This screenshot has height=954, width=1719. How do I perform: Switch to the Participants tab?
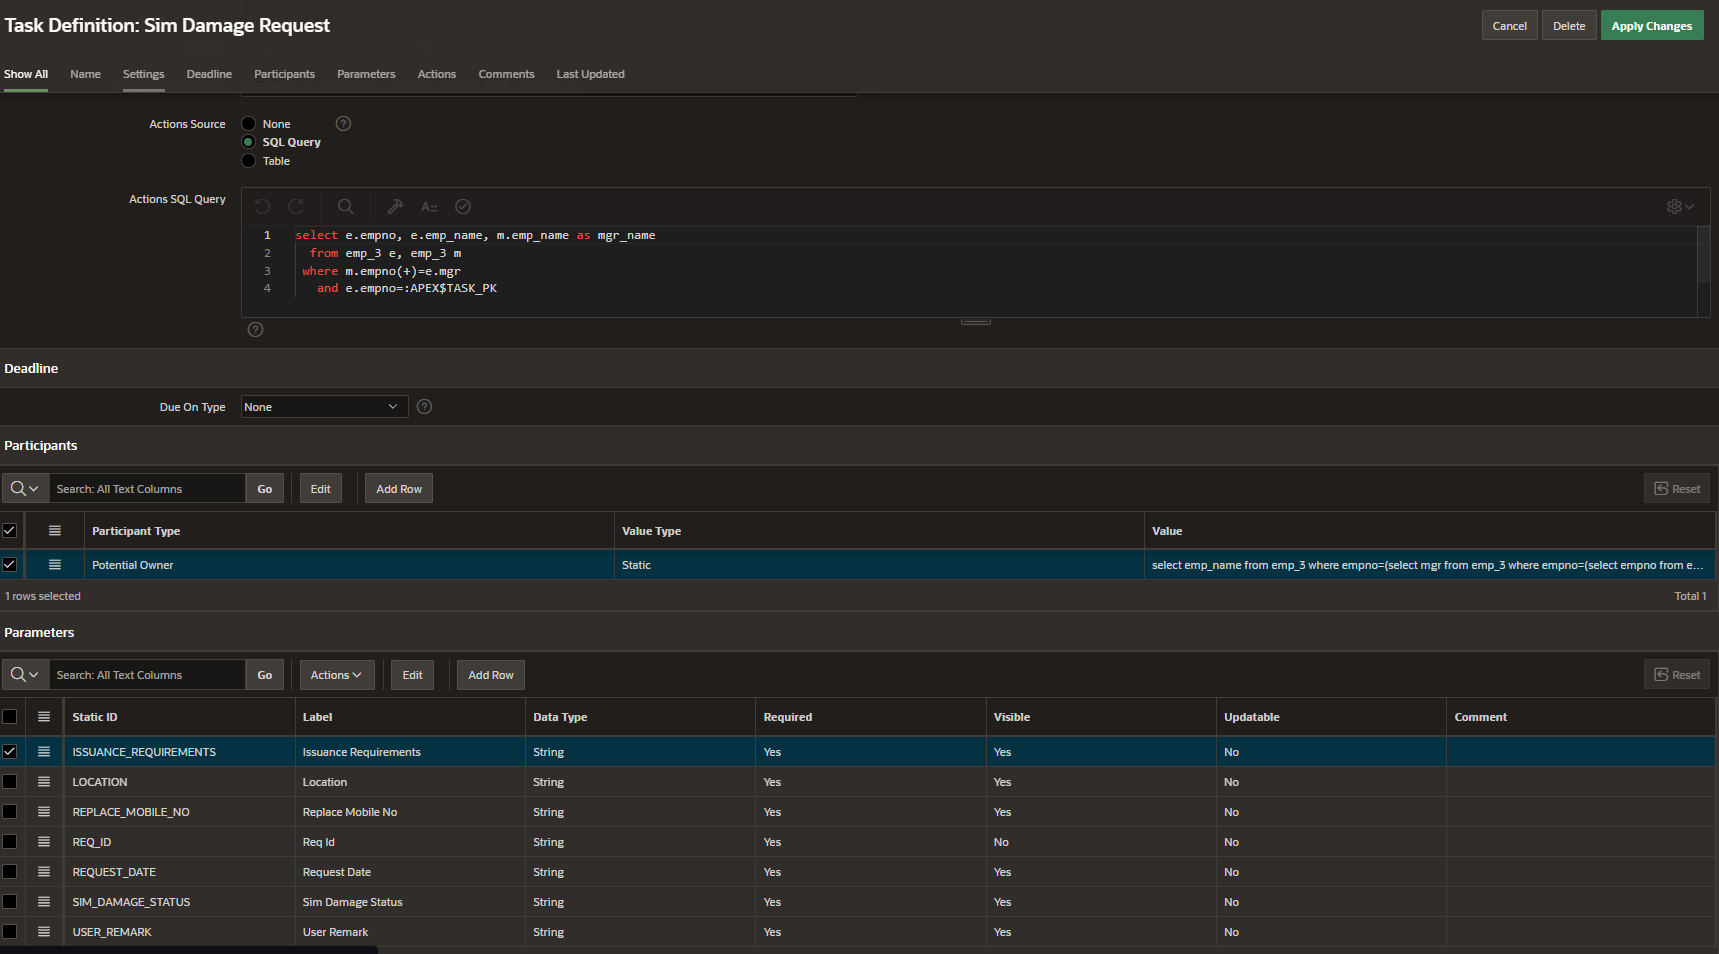(x=284, y=74)
